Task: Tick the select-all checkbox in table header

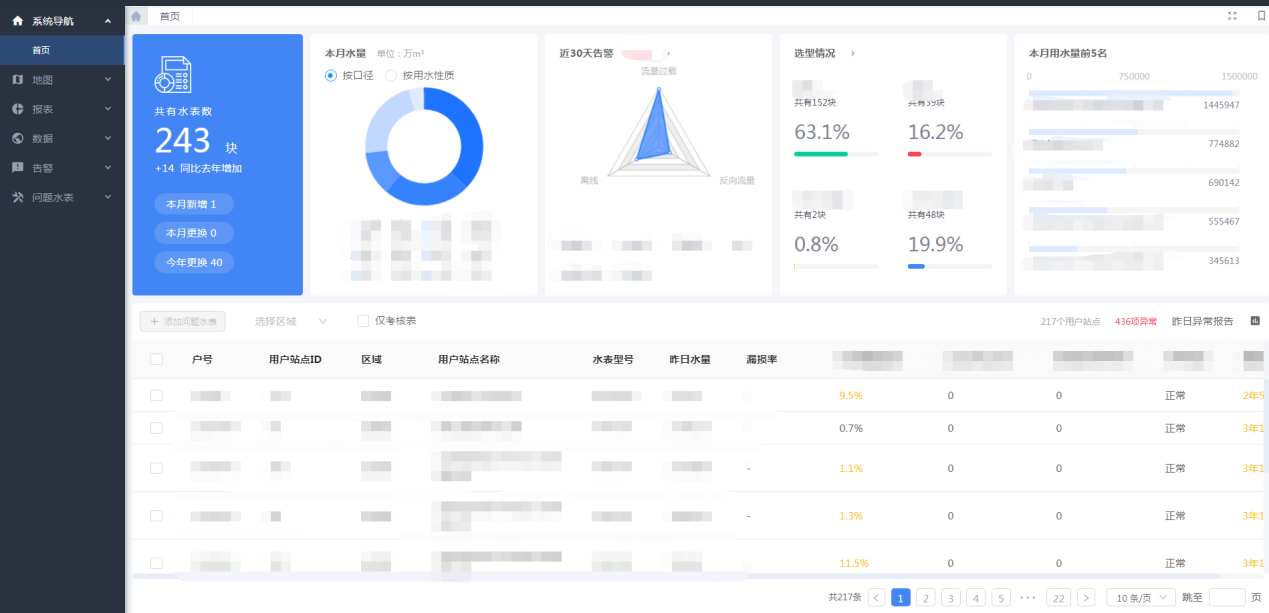Action: click(156, 359)
